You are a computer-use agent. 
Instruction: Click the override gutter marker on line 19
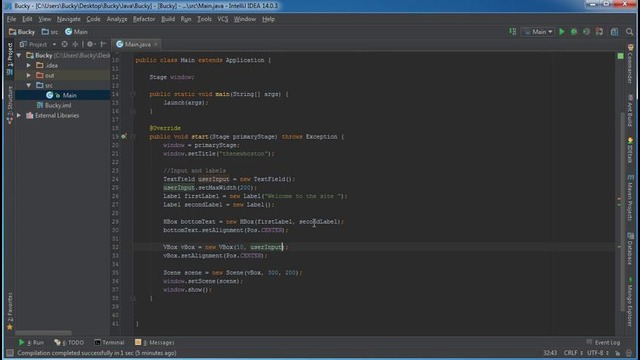pyautogui.click(x=123, y=136)
